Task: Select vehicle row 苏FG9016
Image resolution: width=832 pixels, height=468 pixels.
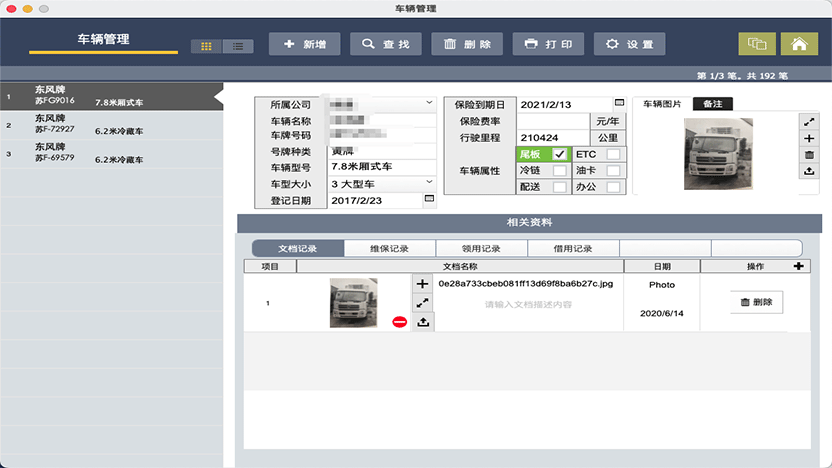Action: [x=111, y=97]
